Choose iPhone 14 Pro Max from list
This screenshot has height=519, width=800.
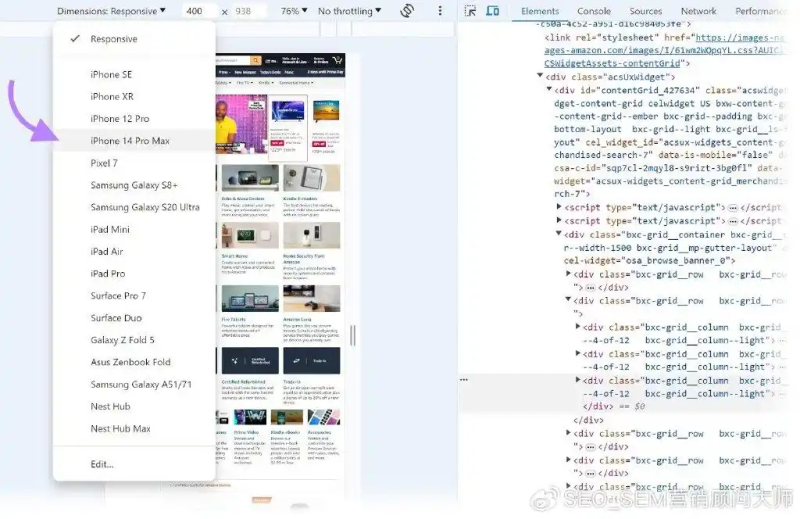point(130,141)
